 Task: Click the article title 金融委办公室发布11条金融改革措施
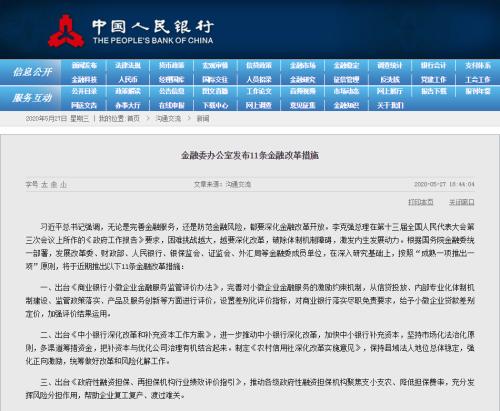pos(250,155)
